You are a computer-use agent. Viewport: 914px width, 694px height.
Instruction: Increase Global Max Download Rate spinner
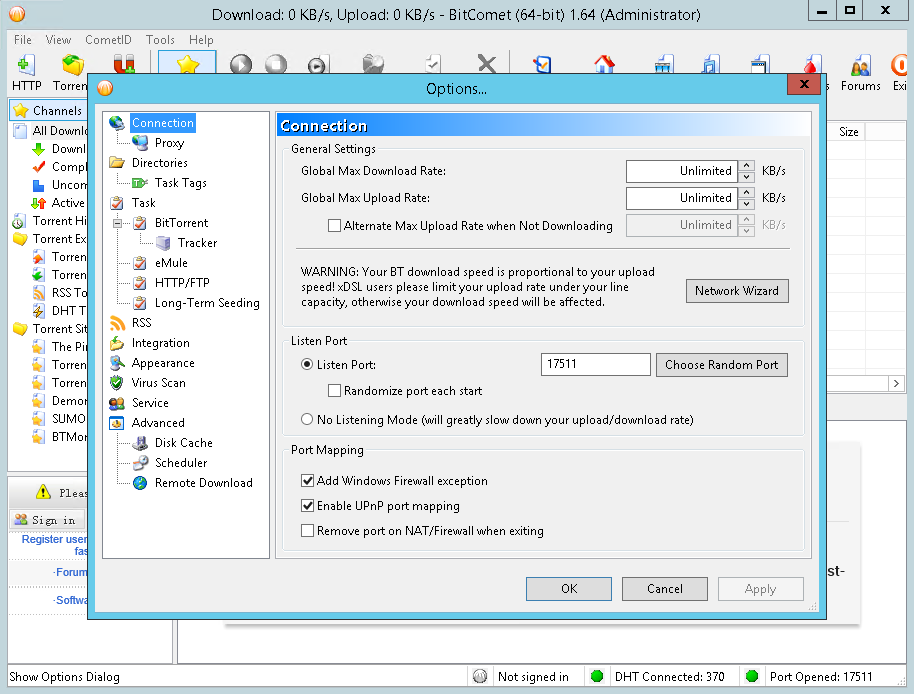(747, 165)
